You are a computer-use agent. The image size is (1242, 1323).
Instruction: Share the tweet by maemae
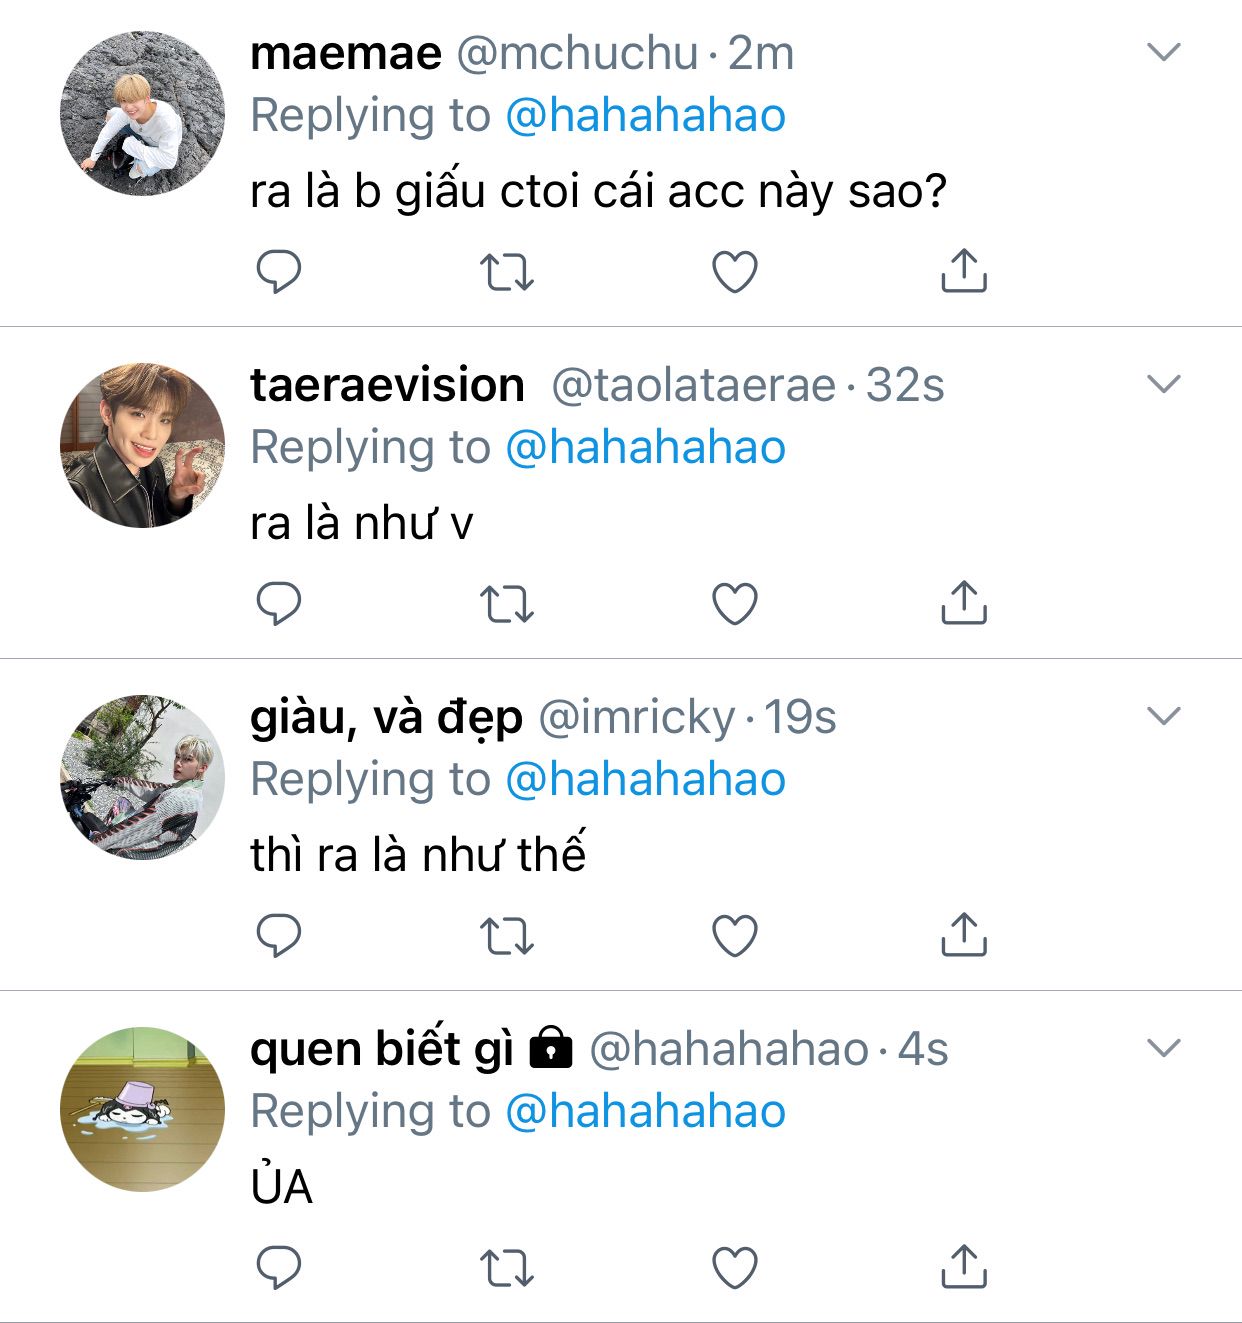(964, 271)
